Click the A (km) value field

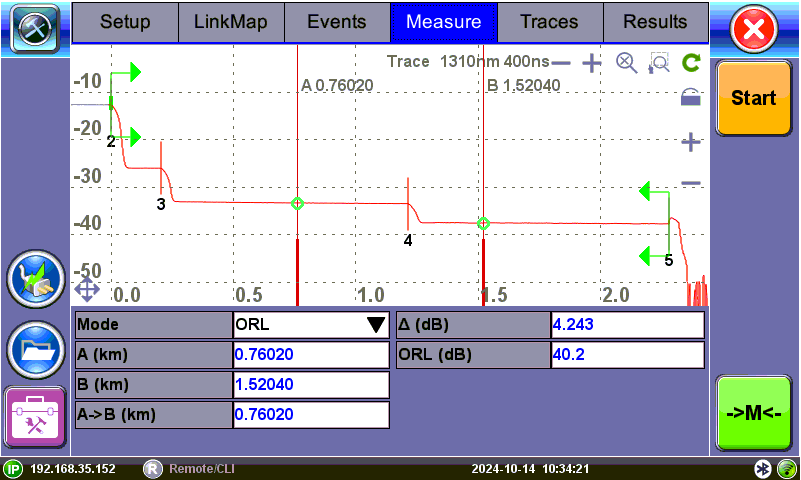(310, 354)
